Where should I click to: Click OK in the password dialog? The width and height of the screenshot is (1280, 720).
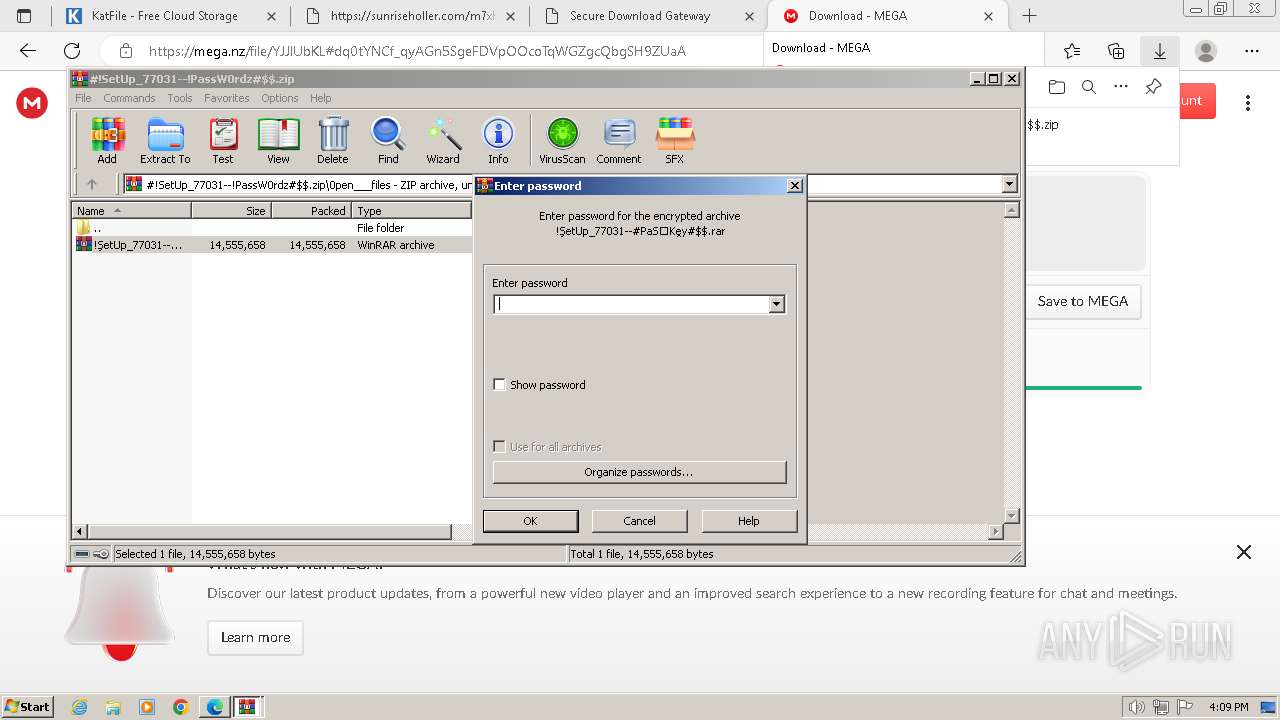(530, 521)
